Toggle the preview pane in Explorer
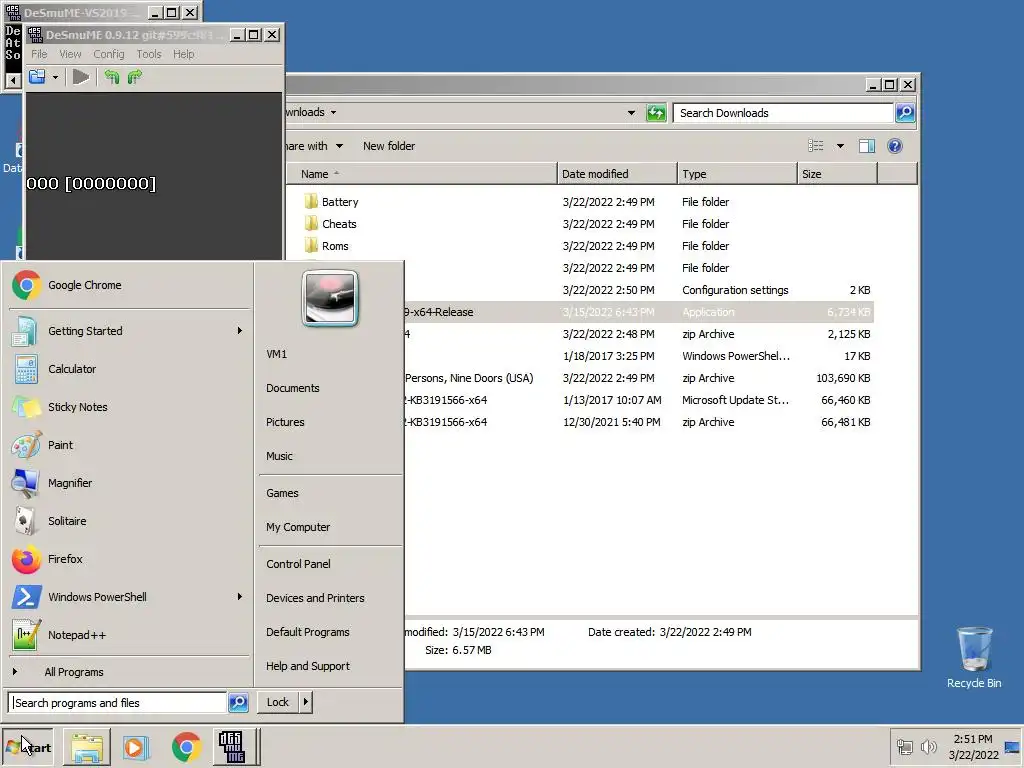 tap(867, 146)
